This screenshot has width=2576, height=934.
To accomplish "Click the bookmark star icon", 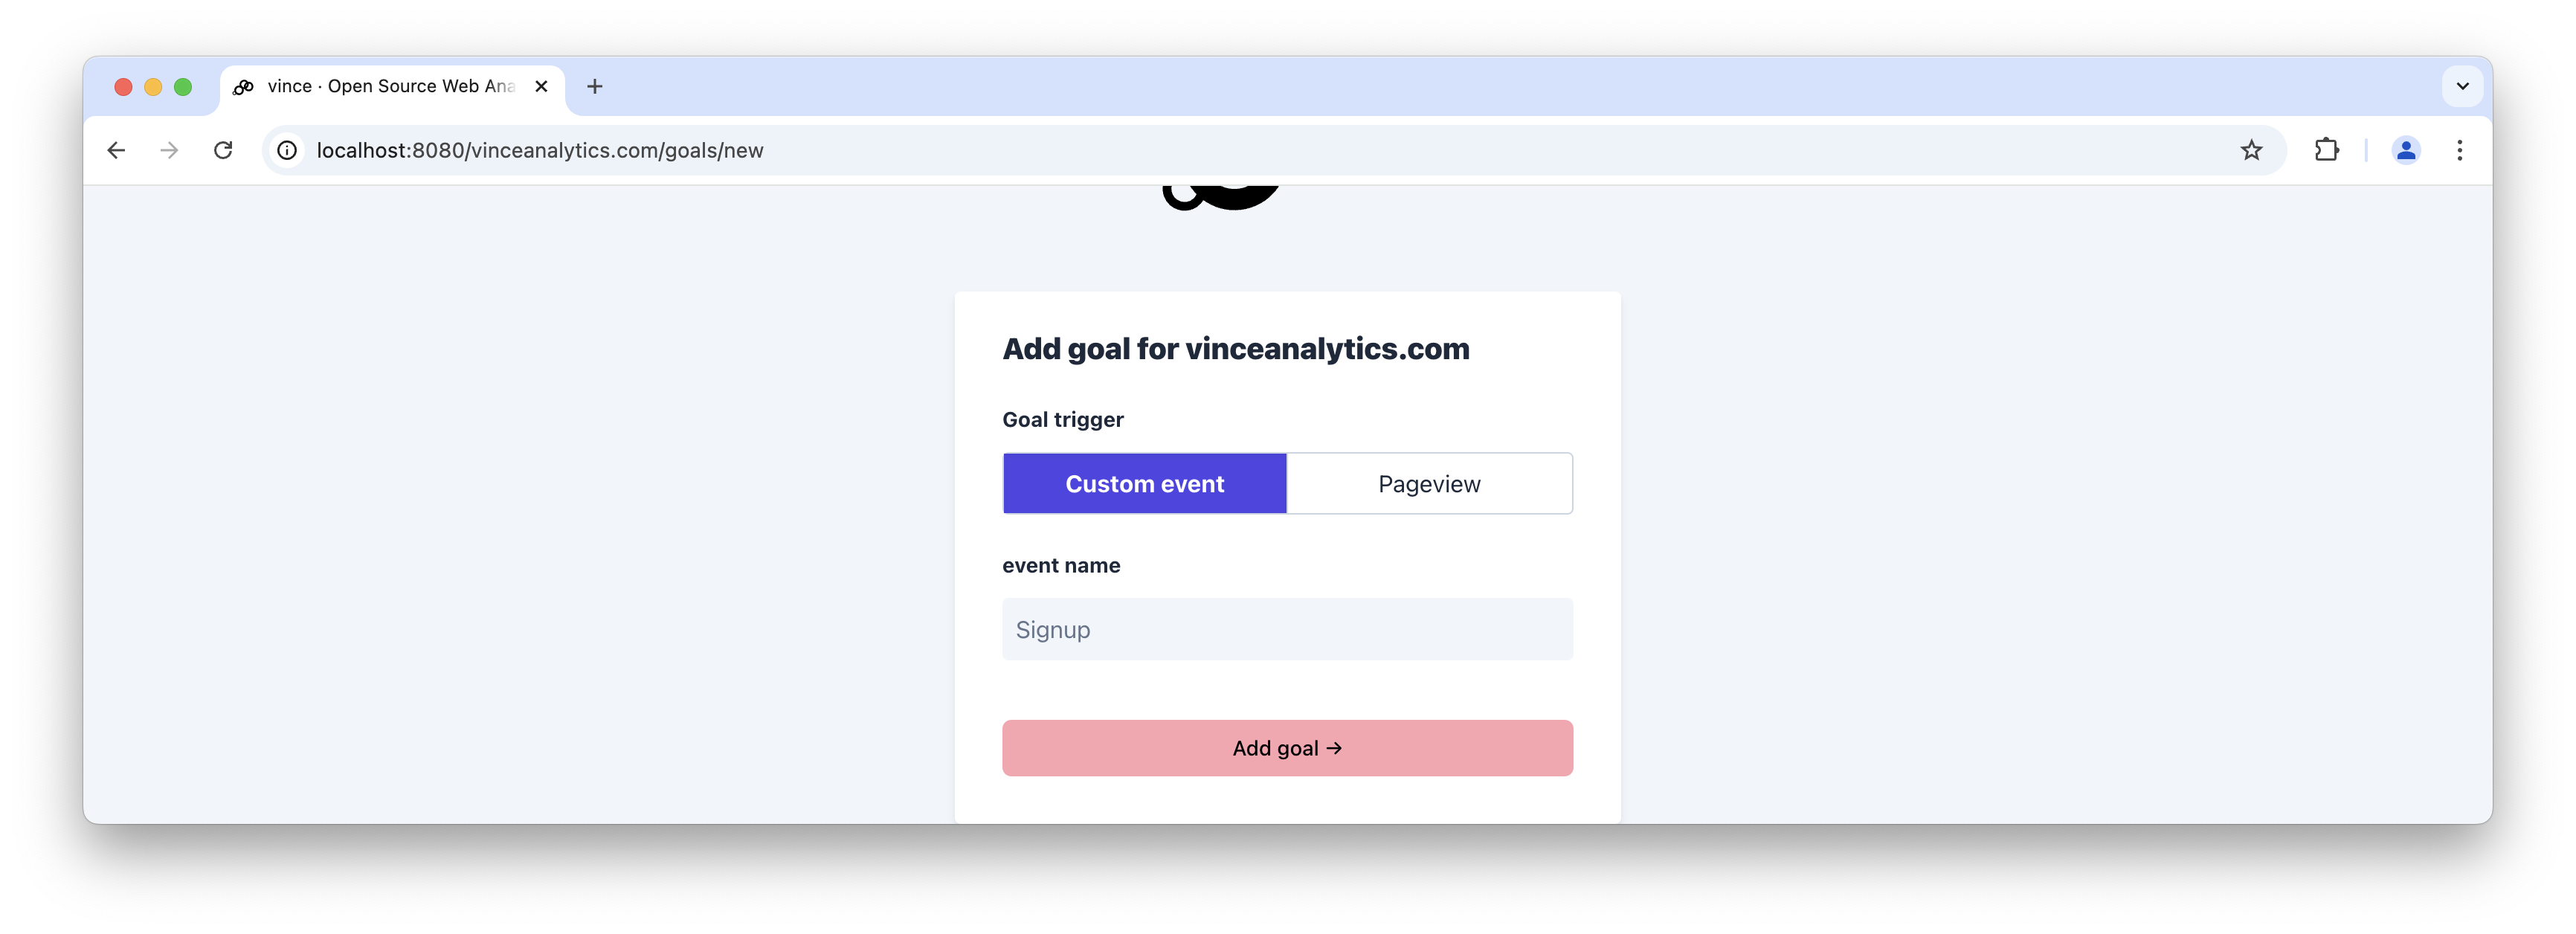I will 2254,149.
